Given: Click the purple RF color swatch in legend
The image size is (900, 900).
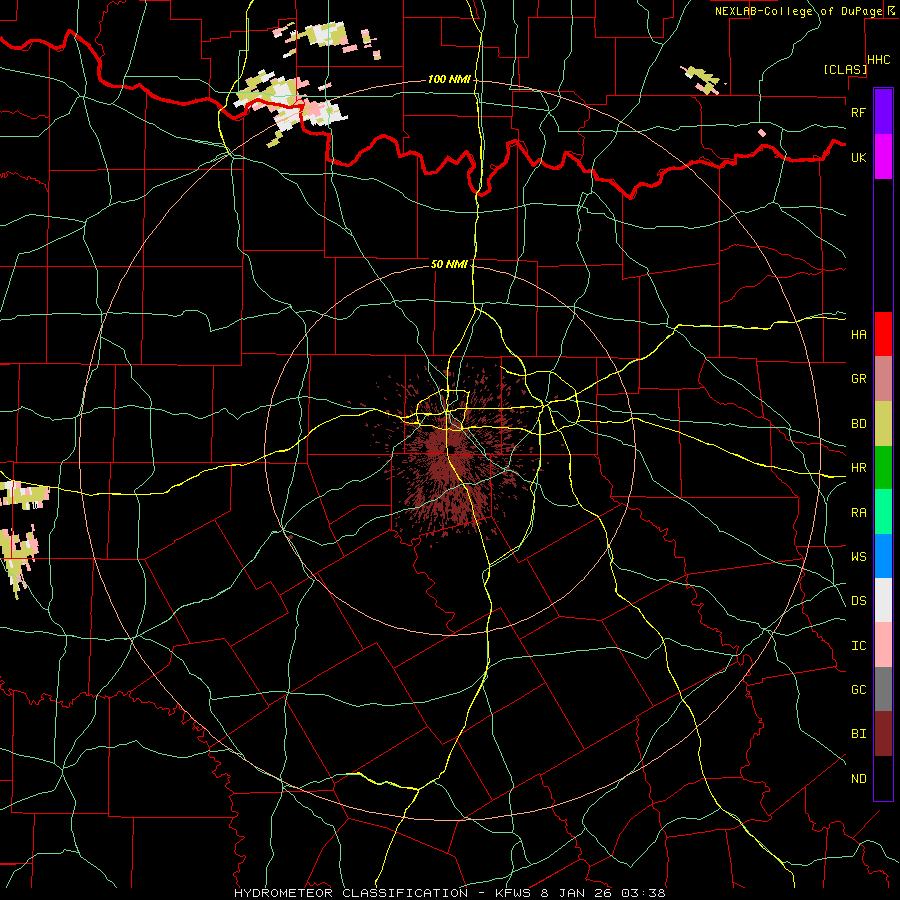Looking at the screenshot, I should tap(883, 112).
